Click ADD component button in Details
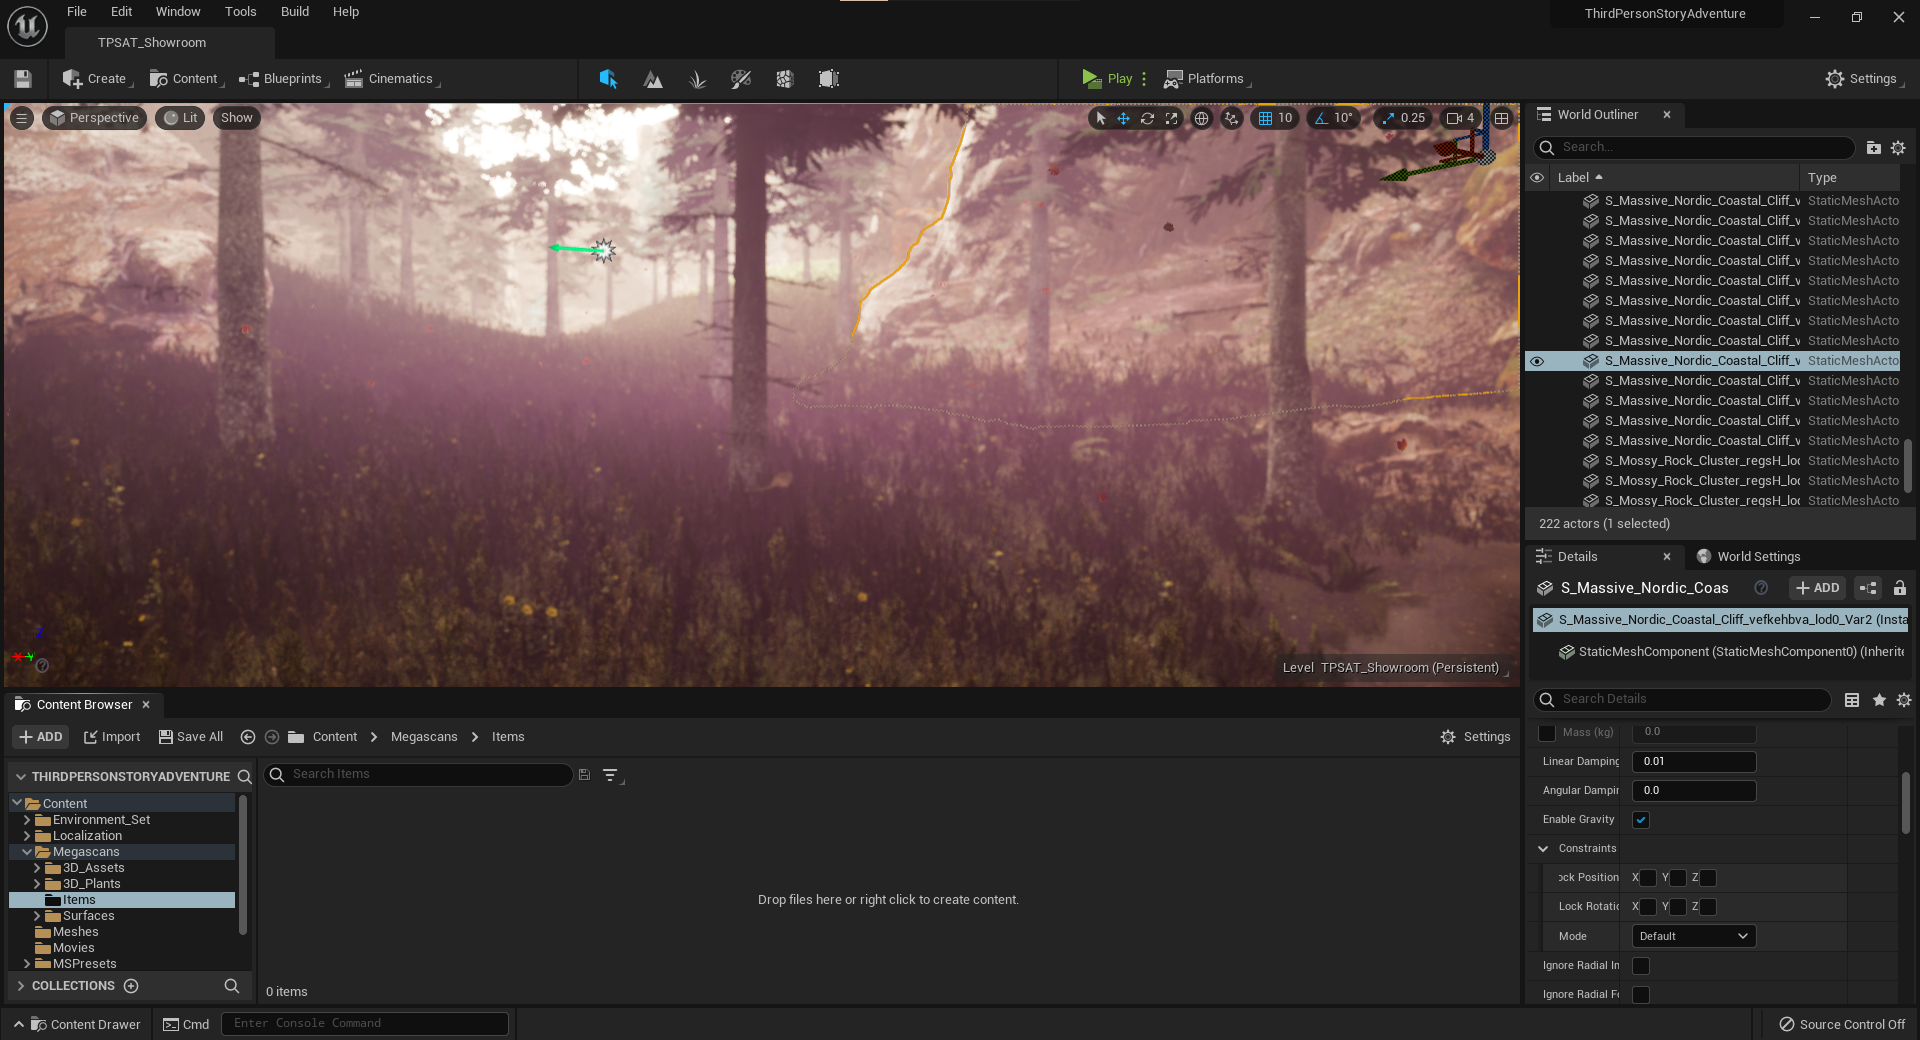Image resolution: width=1920 pixels, height=1040 pixels. click(x=1817, y=588)
